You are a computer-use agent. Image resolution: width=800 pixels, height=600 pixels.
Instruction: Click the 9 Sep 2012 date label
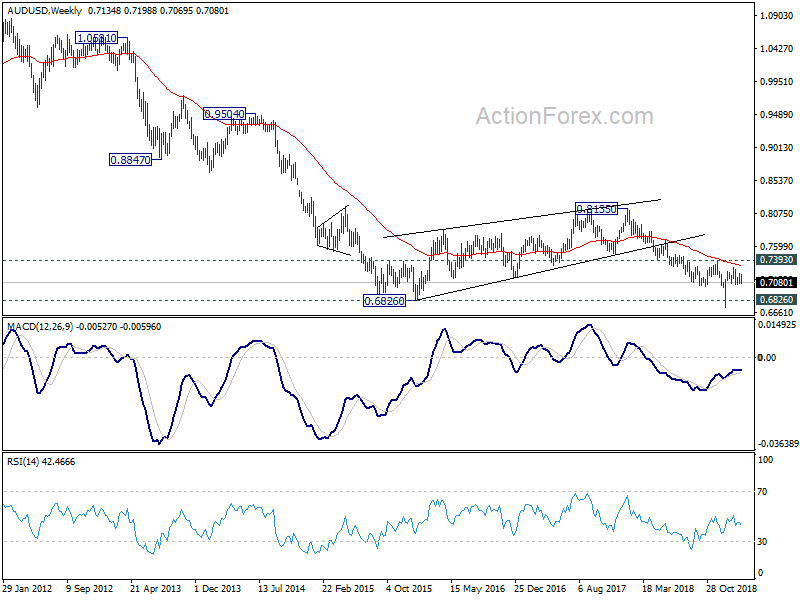tap(90, 589)
